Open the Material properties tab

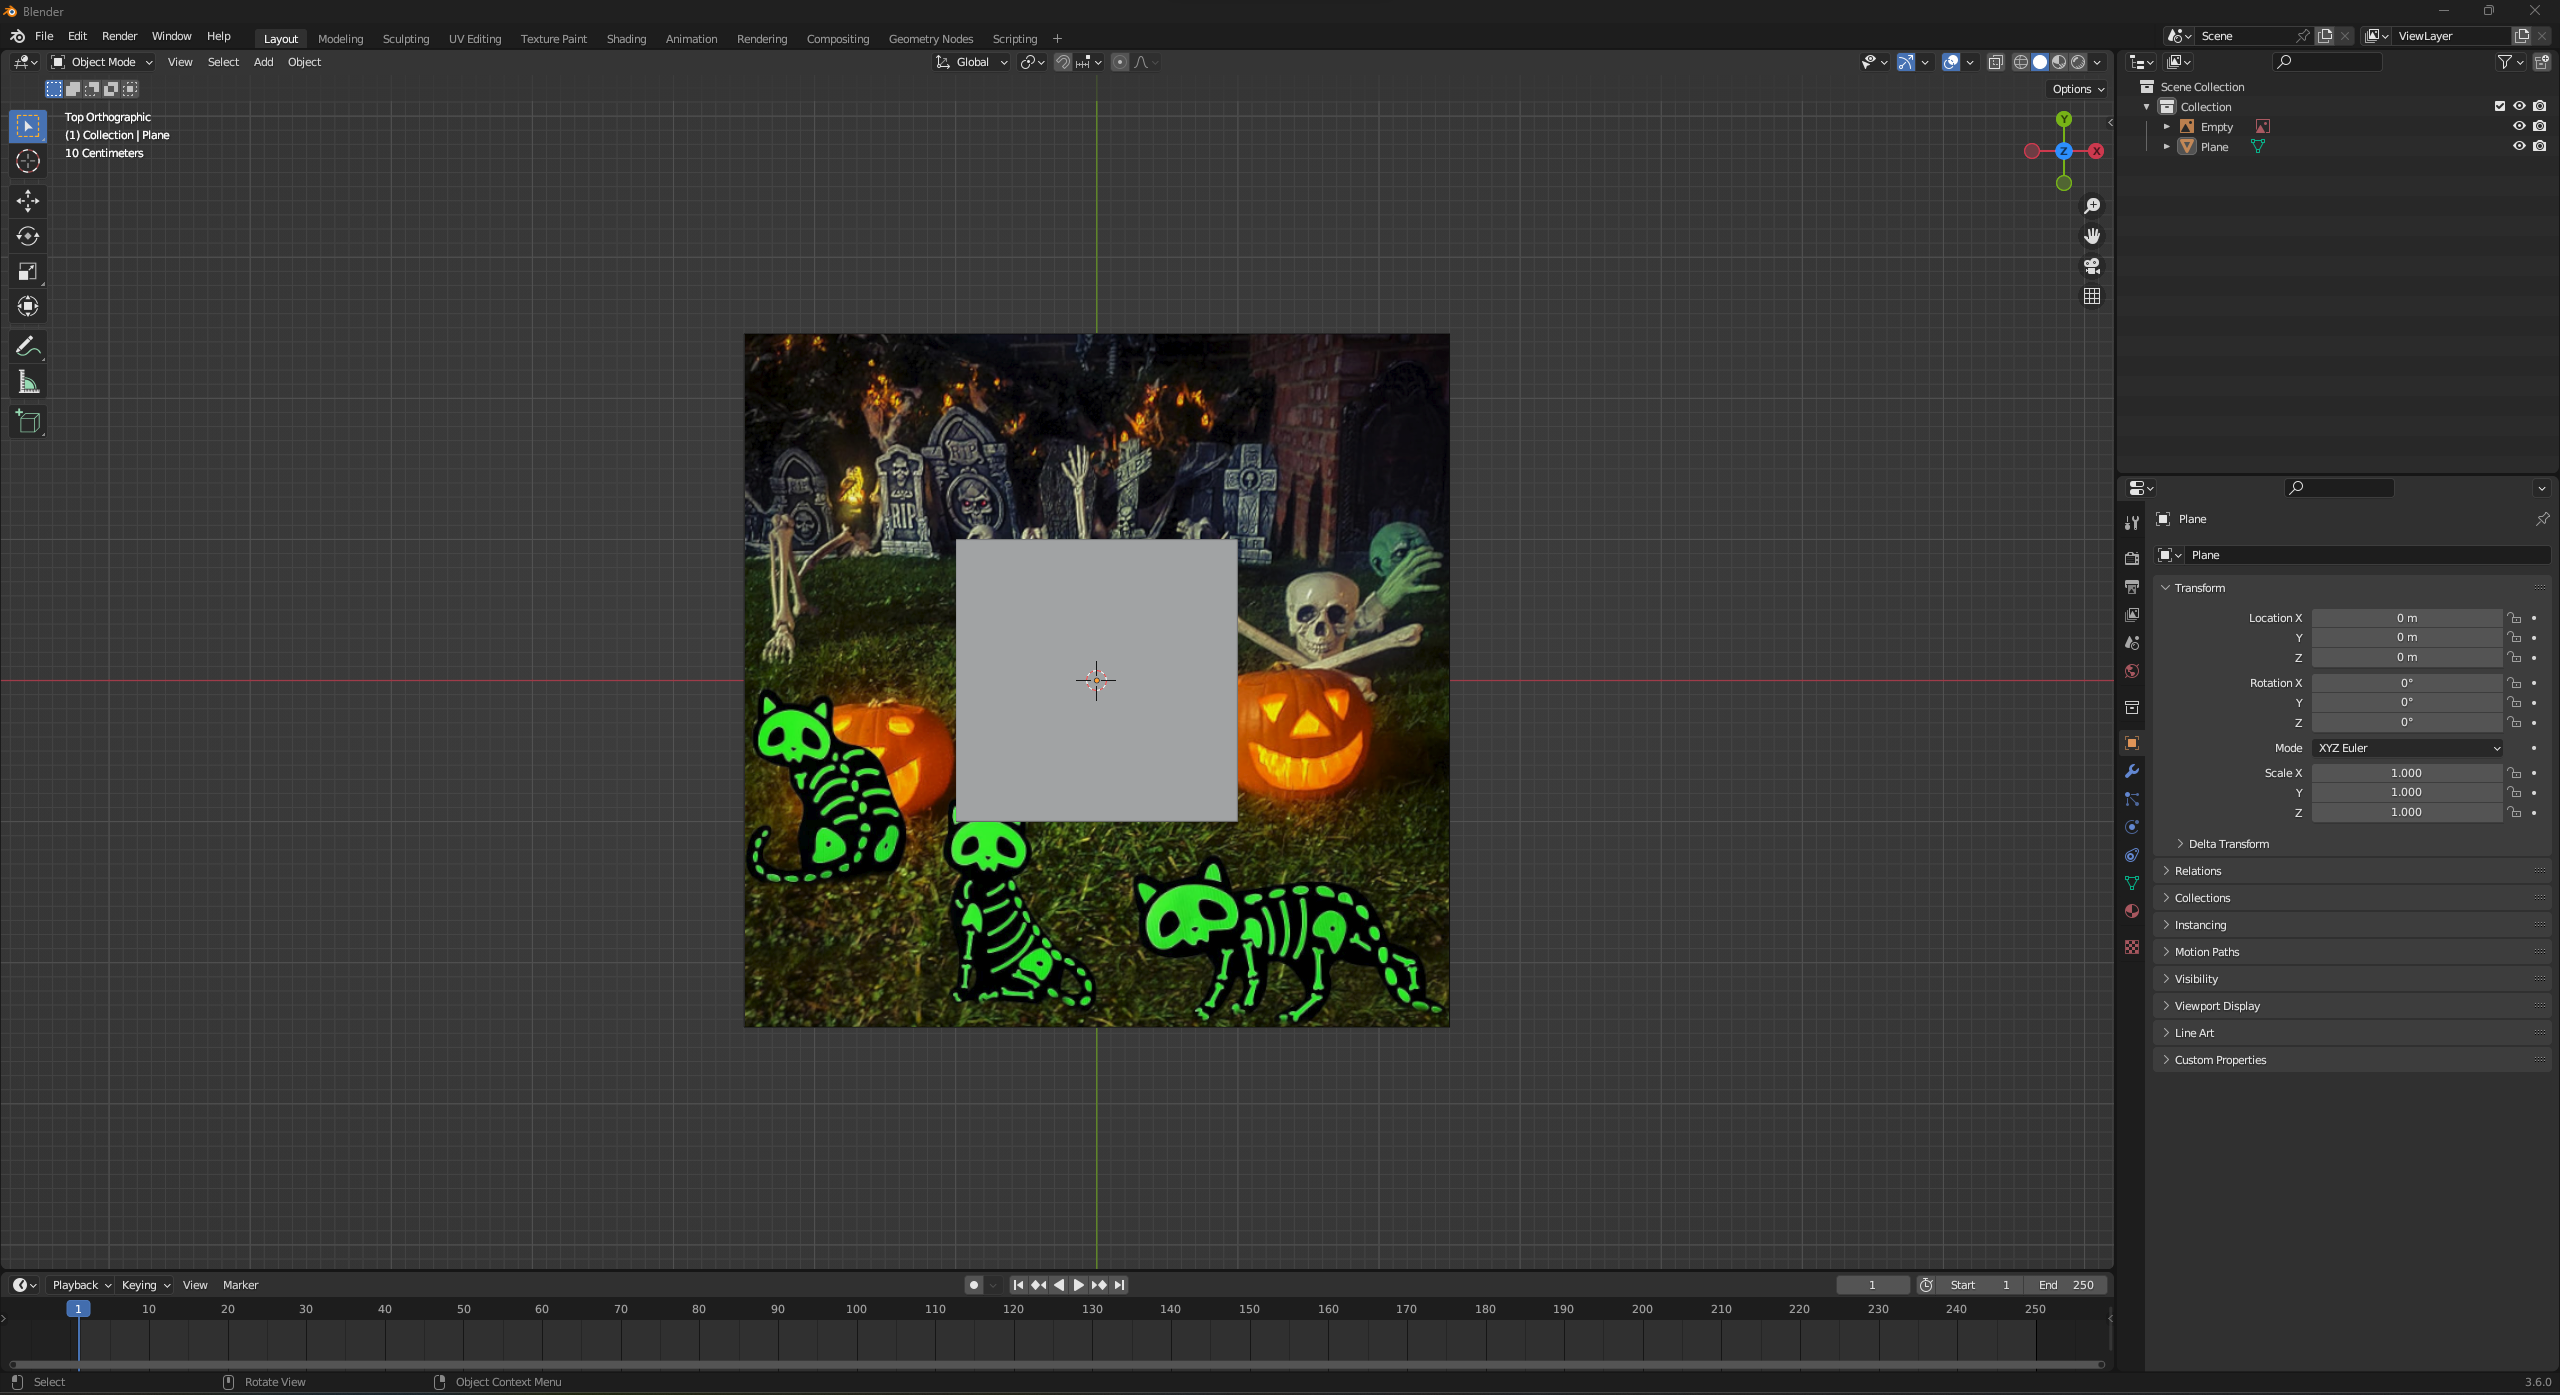2132,911
